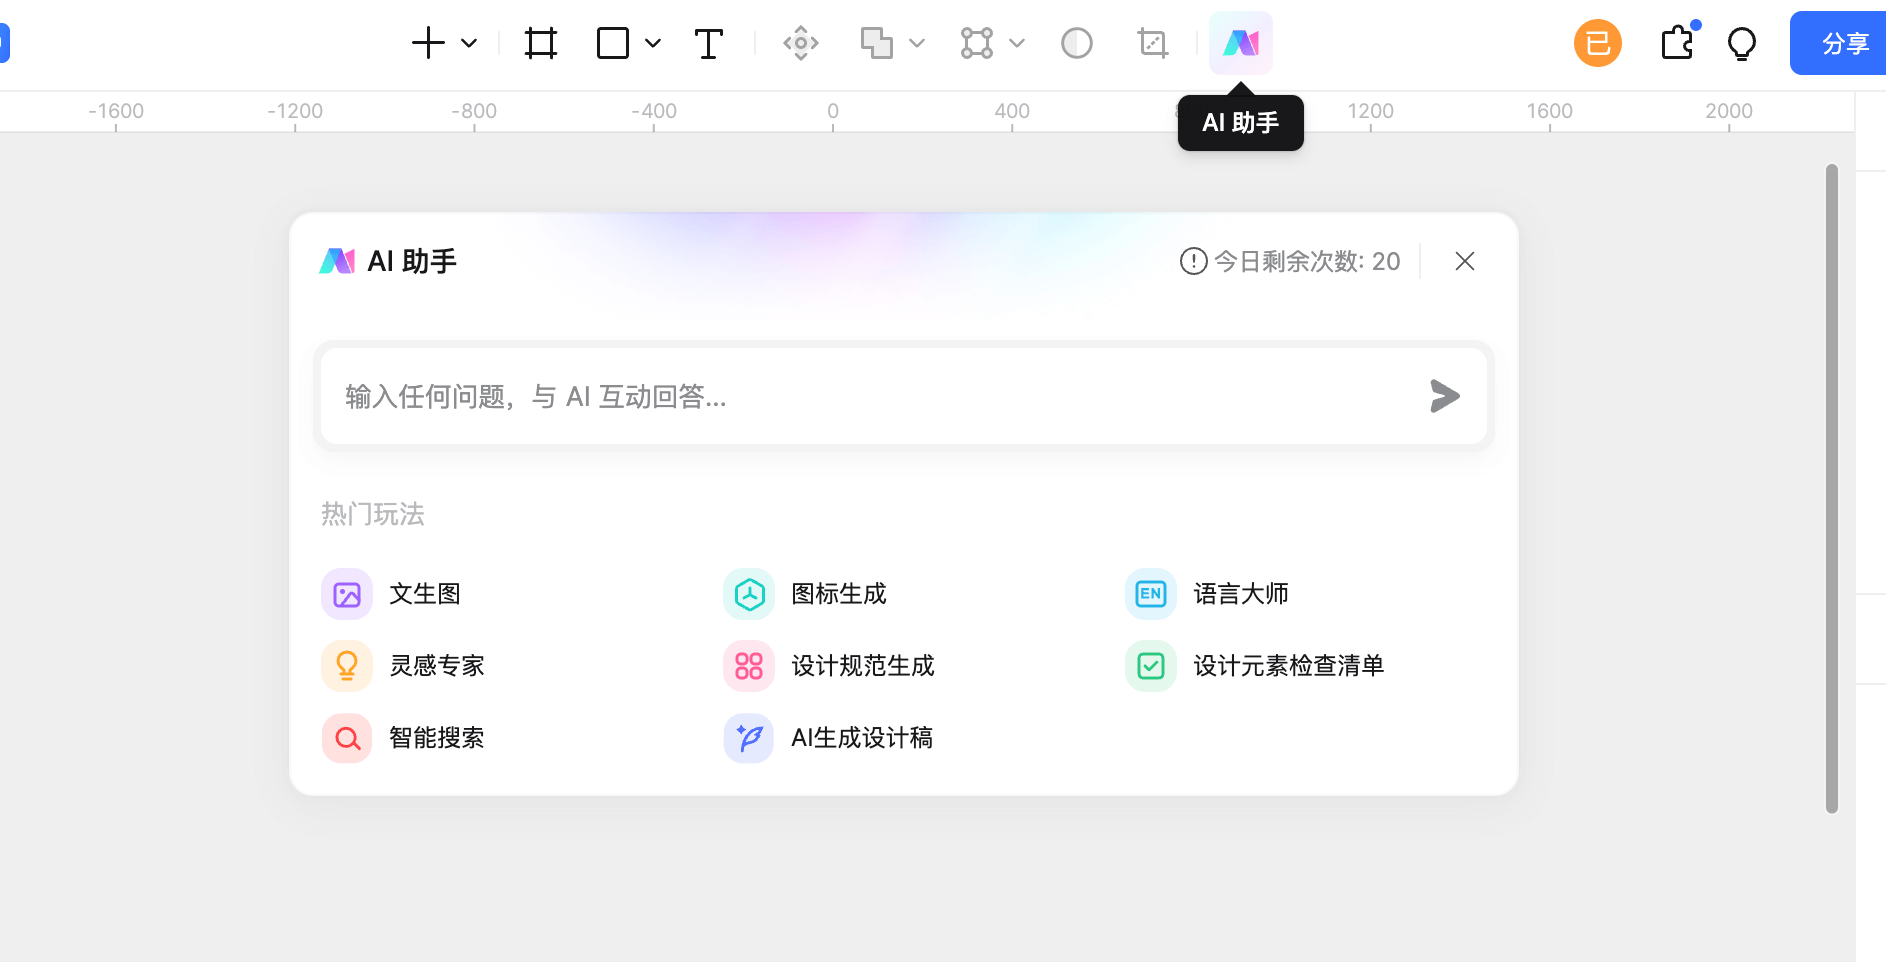Close the AI 助手 panel
1886x962 pixels.
[x=1464, y=261]
